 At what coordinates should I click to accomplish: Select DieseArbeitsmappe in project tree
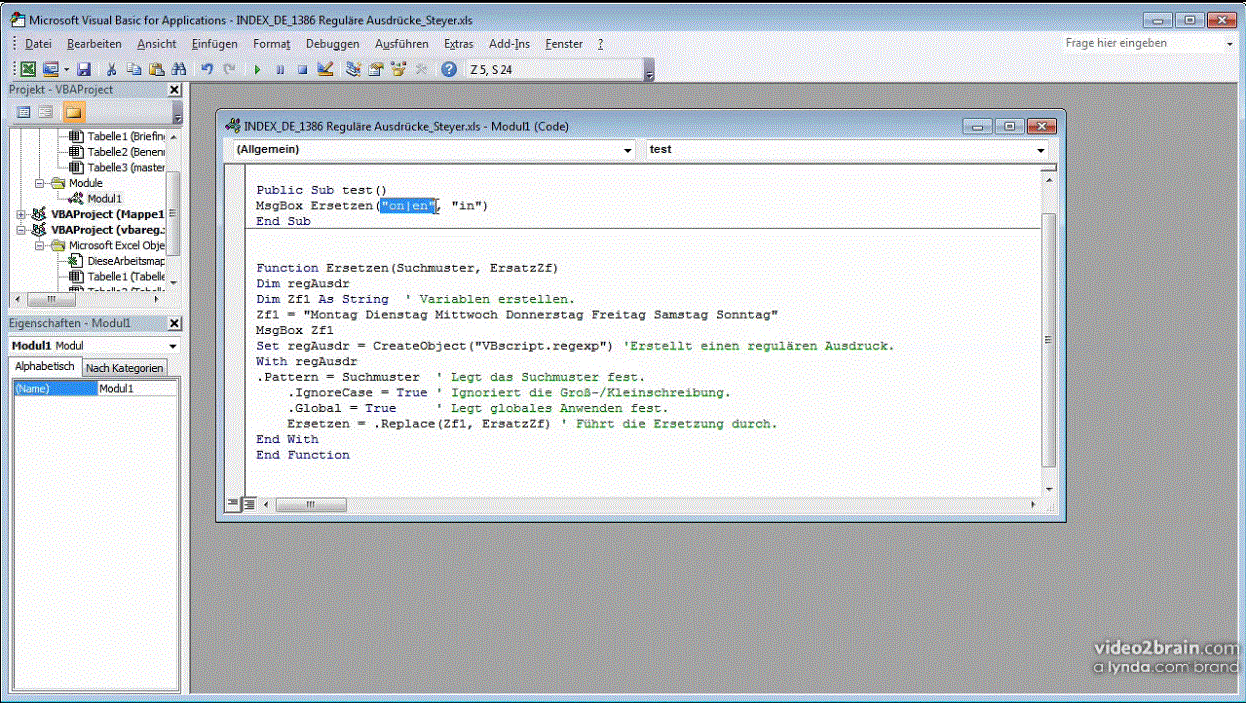point(125,261)
